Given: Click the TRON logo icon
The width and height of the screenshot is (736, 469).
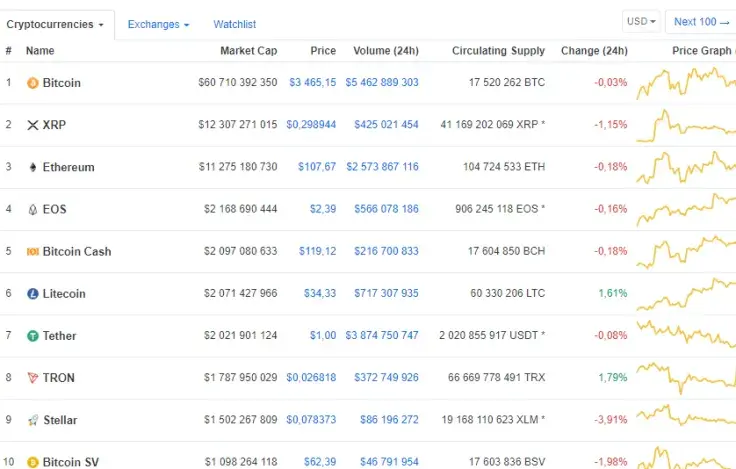Looking at the screenshot, I should point(33,378).
